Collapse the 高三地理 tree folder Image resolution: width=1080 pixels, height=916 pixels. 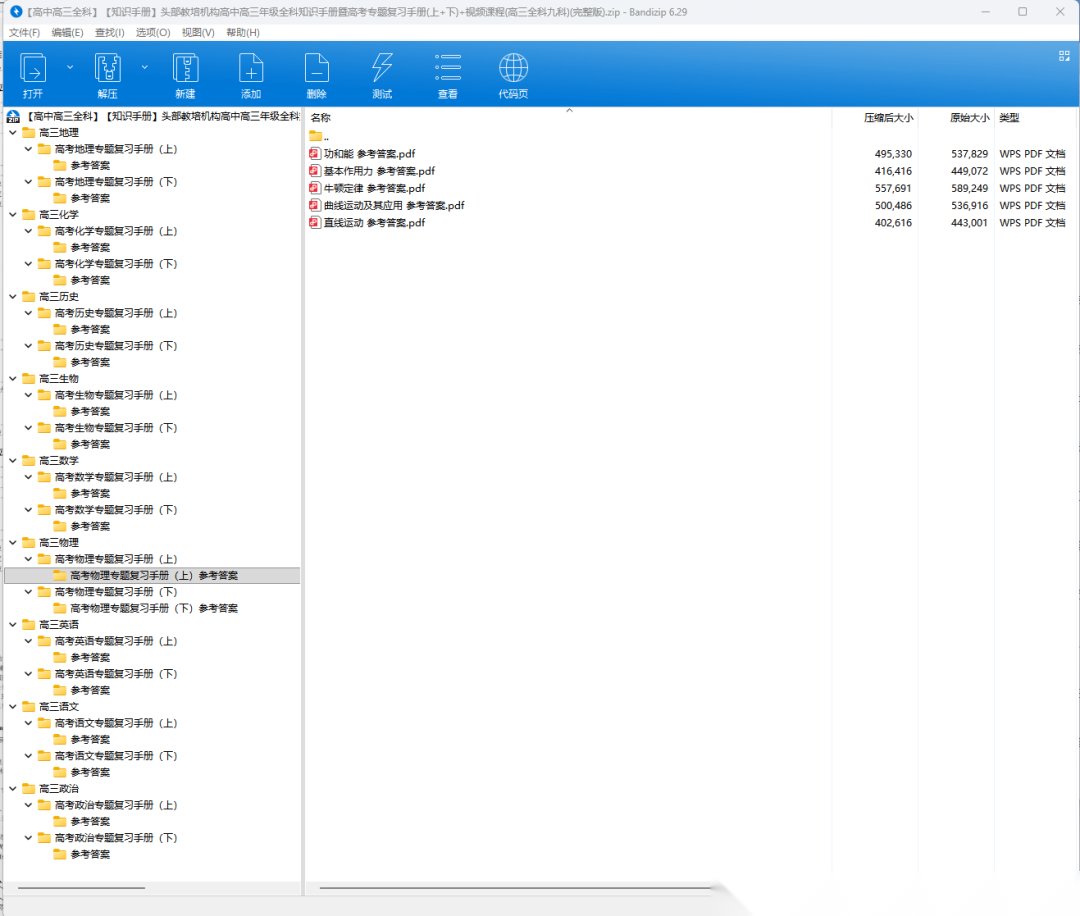point(13,132)
